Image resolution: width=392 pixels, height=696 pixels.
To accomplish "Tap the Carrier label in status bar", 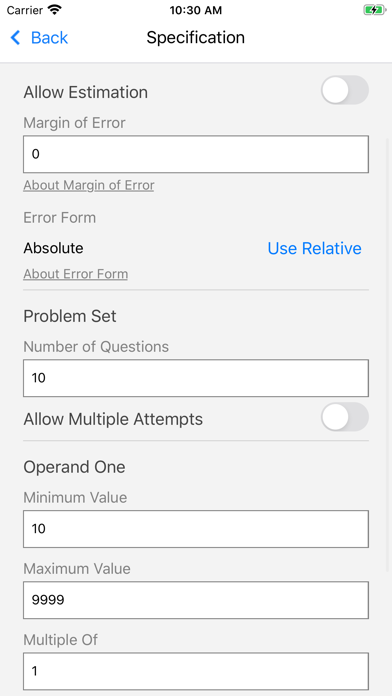I will 25,10.
